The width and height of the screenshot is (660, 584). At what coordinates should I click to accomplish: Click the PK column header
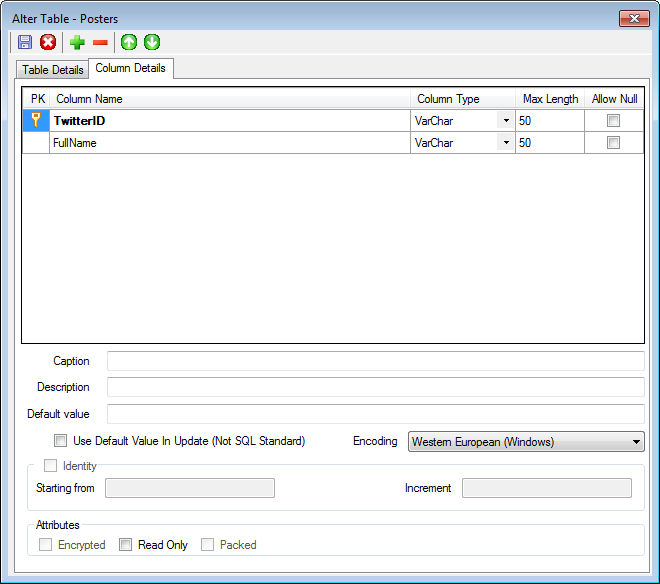click(x=37, y=99)
